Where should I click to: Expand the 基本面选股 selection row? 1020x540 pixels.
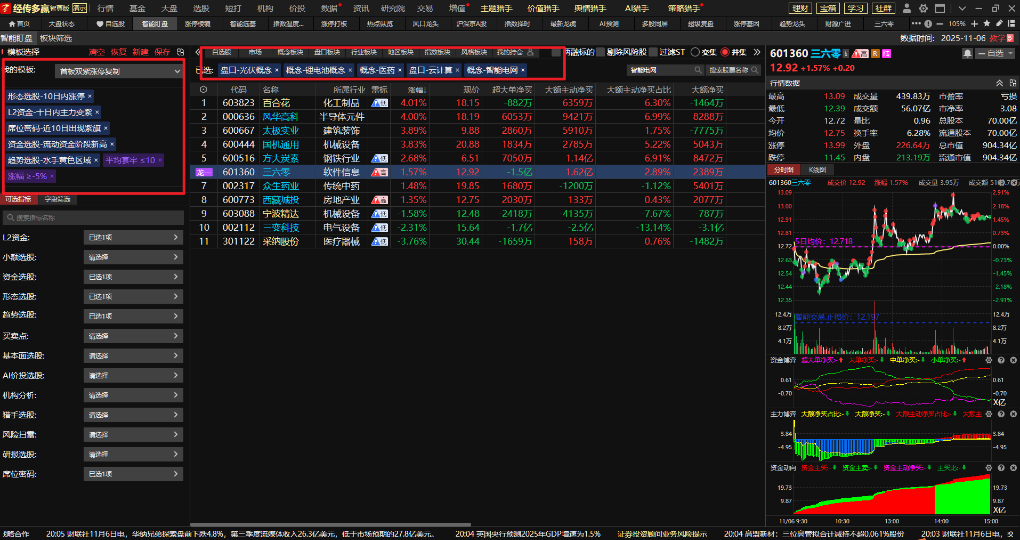177,355
